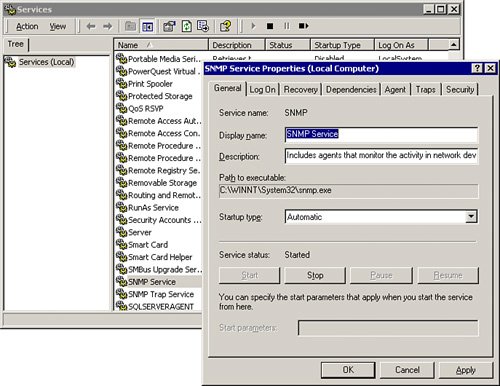Switch to the Log On tab
500x386 pixels.
(x=263, y=89)
